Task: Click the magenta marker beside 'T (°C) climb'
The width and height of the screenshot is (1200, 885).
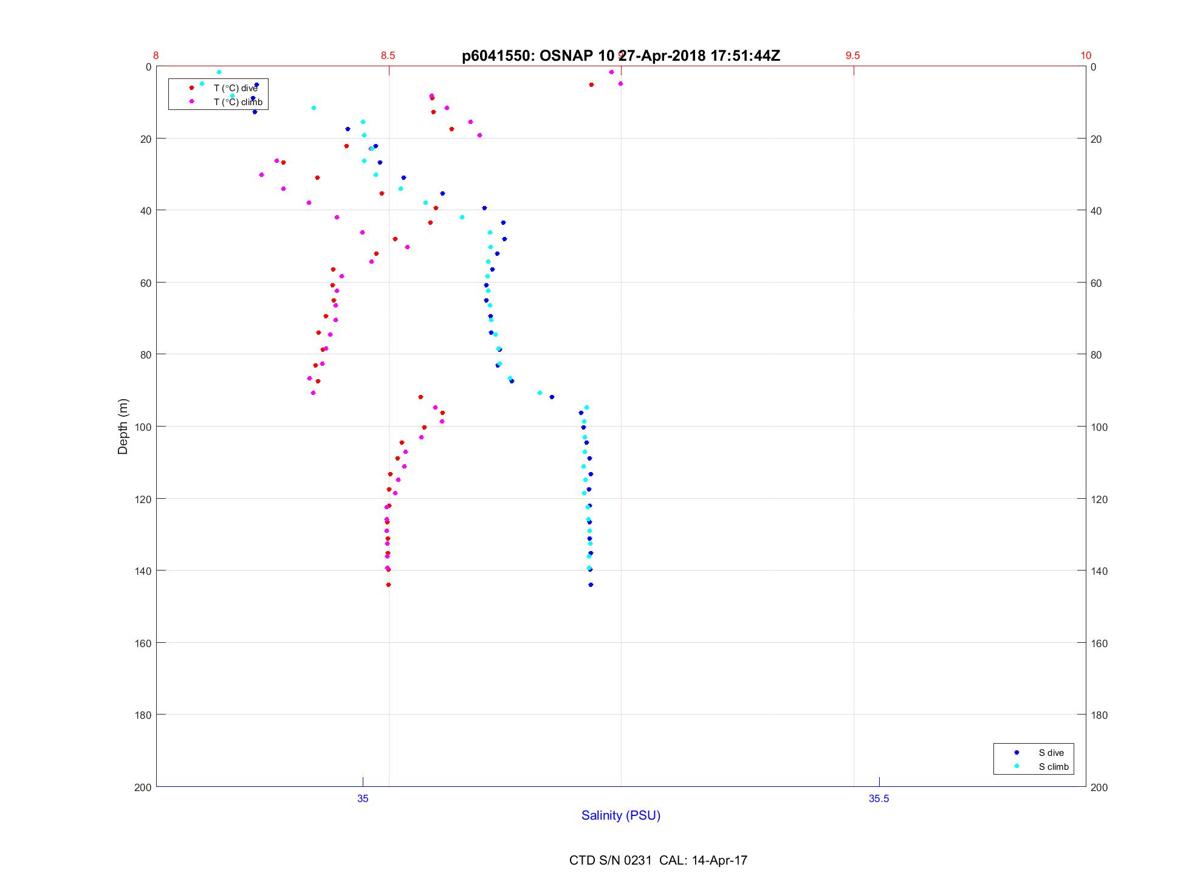Action: (x=191, y=102)
